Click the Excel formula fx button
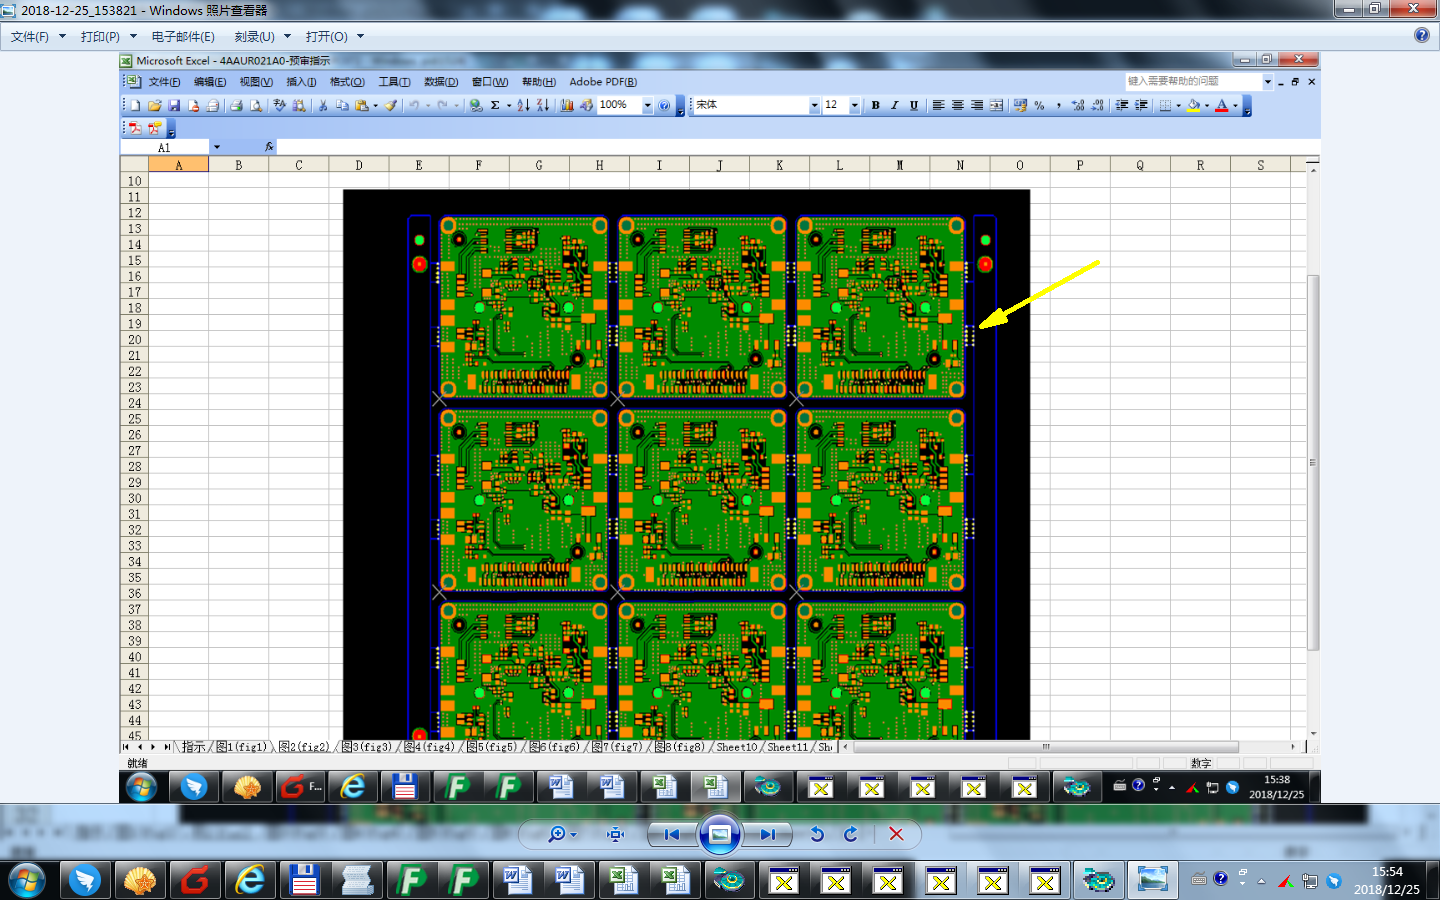The height and width of the screenshot is (900, 1440). coord(269,147)
